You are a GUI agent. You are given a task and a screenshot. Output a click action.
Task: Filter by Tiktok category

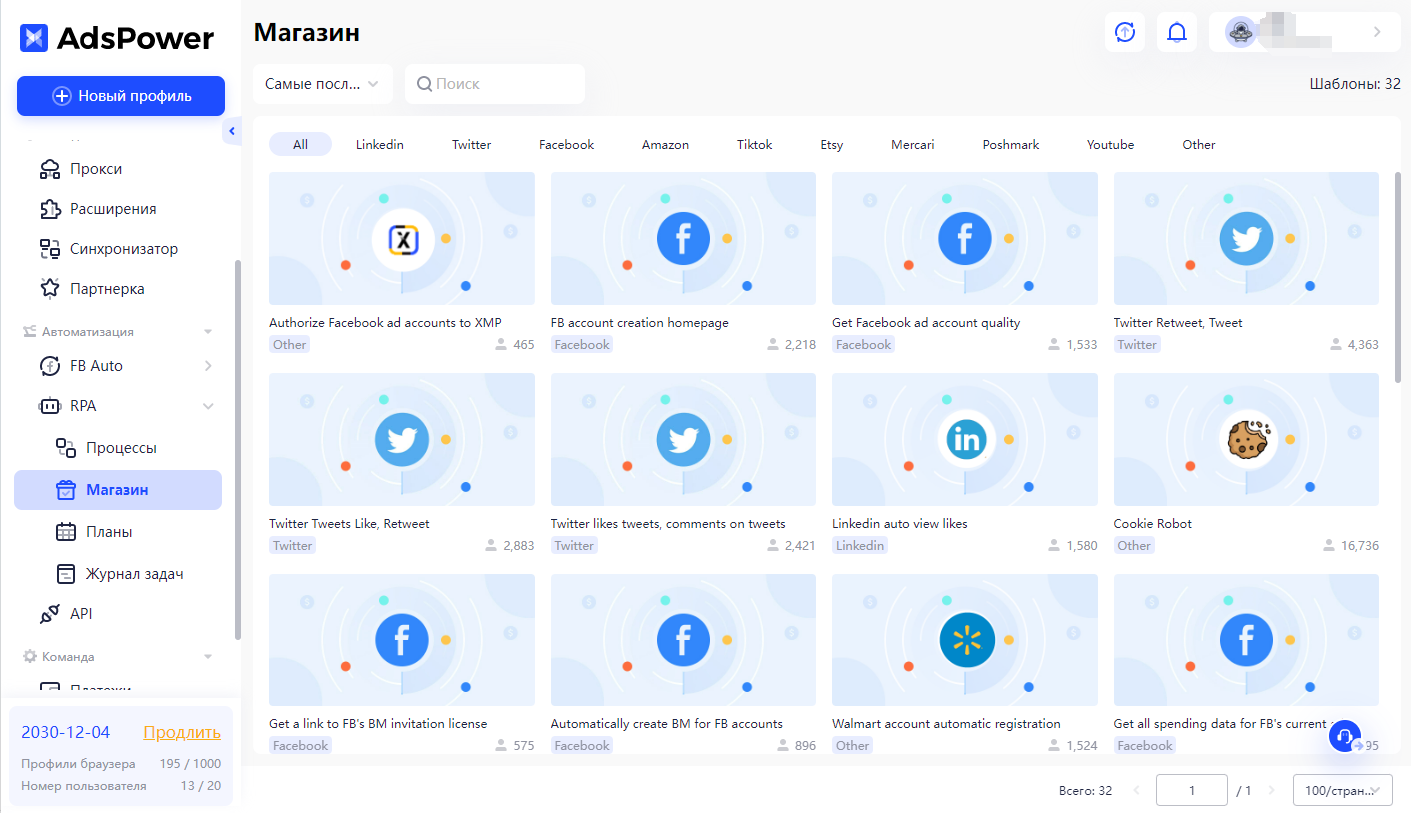755,145
